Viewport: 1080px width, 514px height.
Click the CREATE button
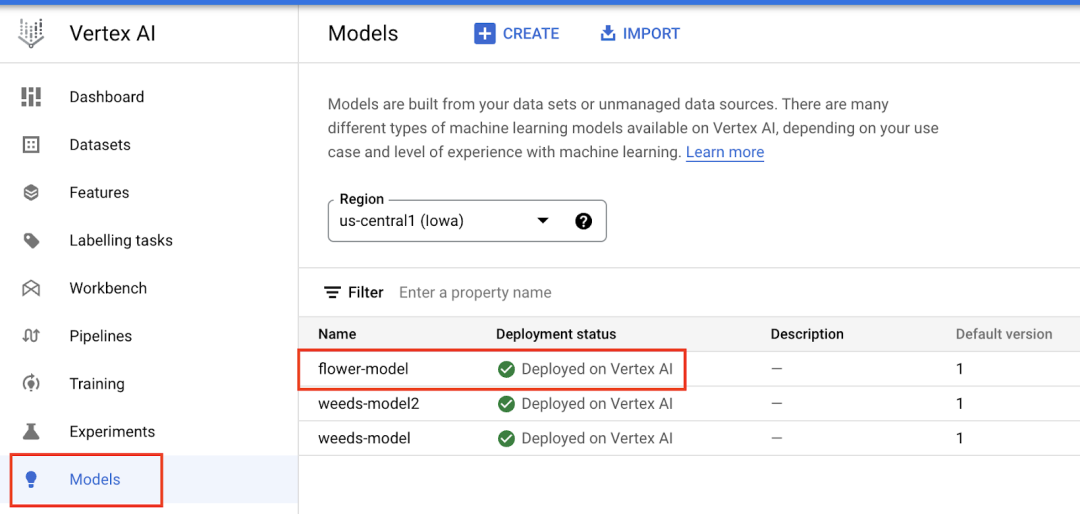pyautogui.click(x=517, y=34)
